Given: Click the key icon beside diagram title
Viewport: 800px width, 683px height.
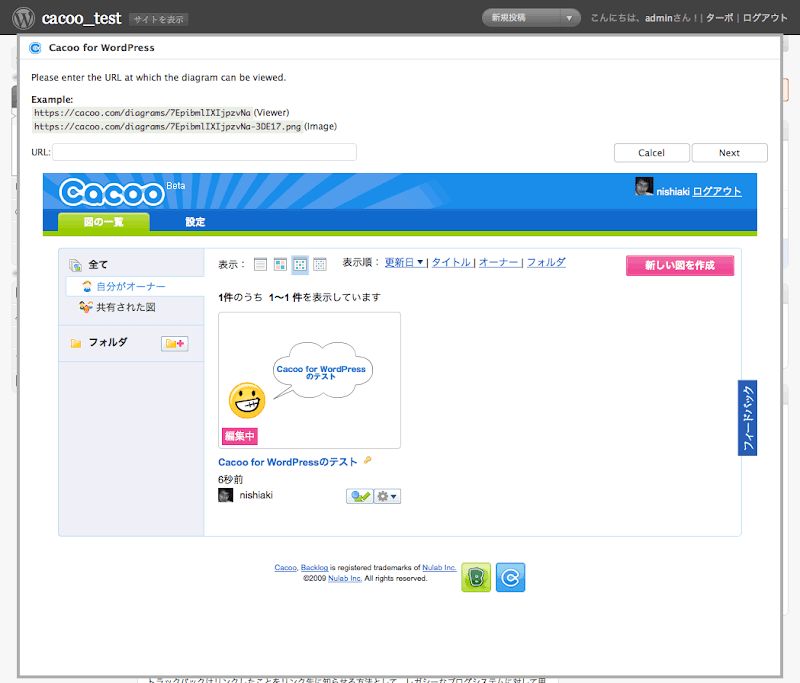Looking at the screenshot, I should coord(367,460).
